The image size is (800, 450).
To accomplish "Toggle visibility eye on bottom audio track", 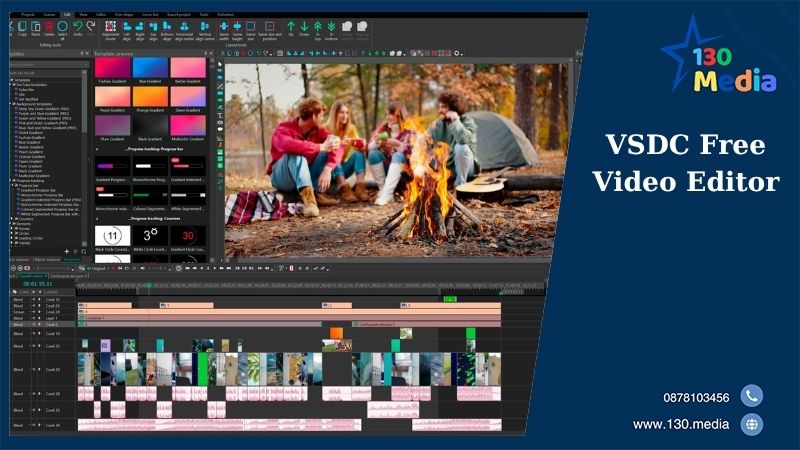I will (x=33, y=425).
